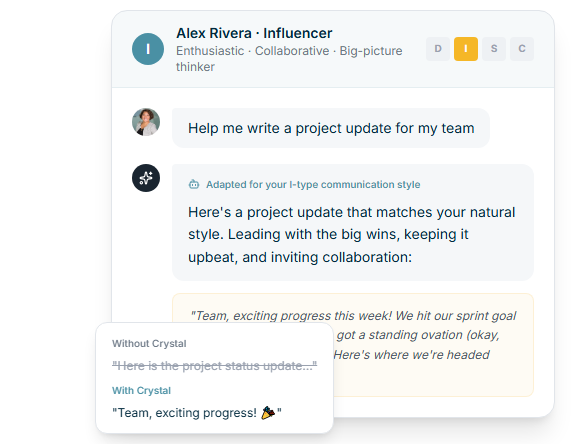Select the C personality type badge
This screenshot has width=584, height=444.
point(522,49)
